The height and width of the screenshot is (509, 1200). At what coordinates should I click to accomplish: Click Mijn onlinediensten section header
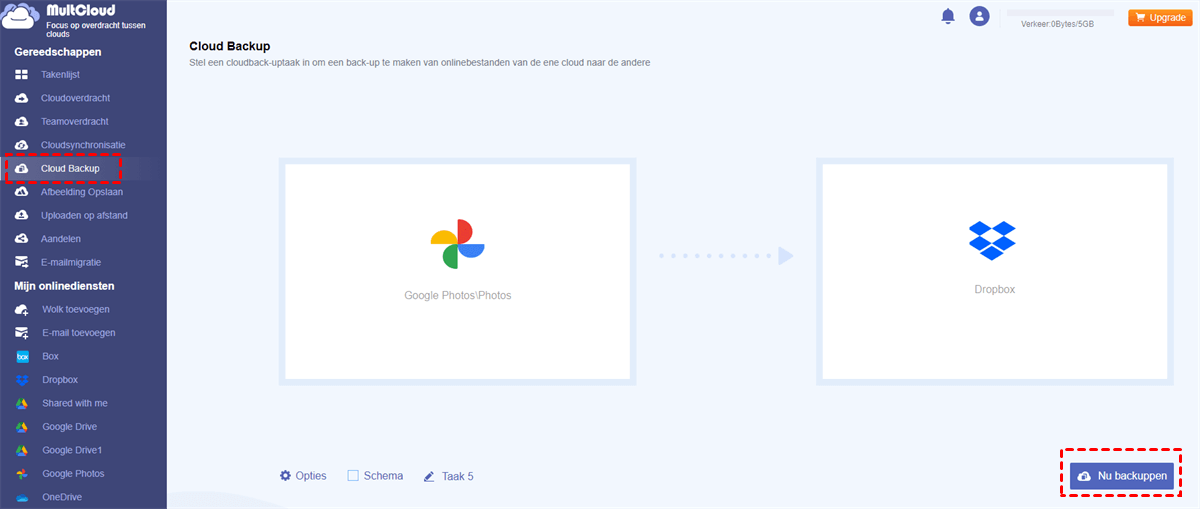[x=64, y=286]
